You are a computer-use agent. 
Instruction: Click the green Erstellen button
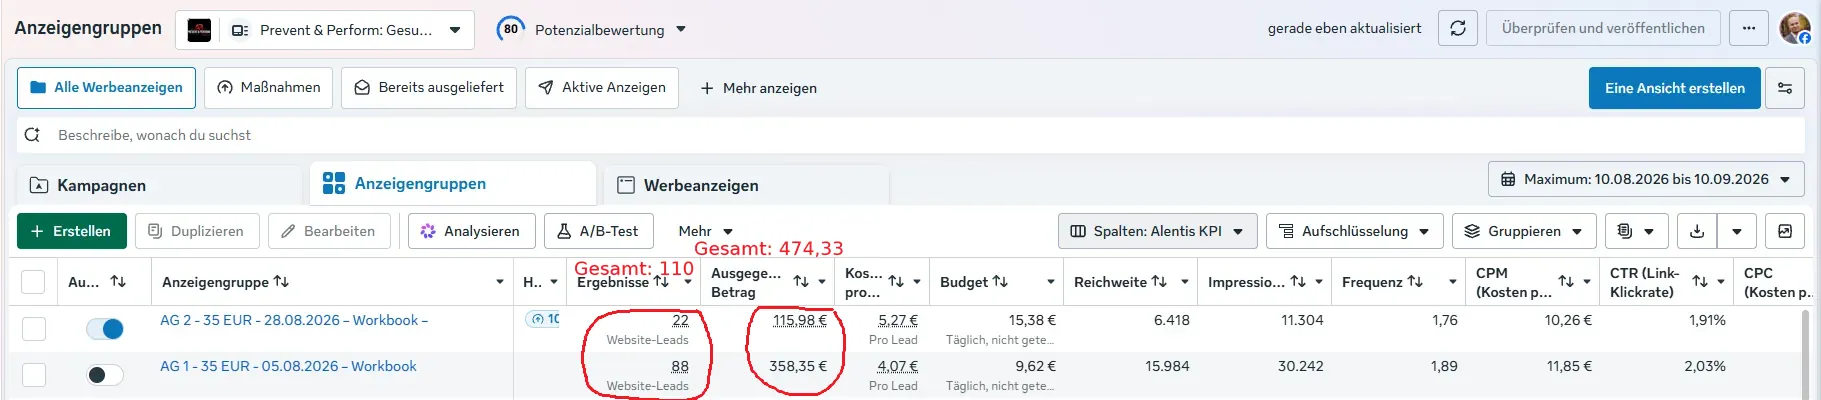pyautogui.click(x=71, y=231)
